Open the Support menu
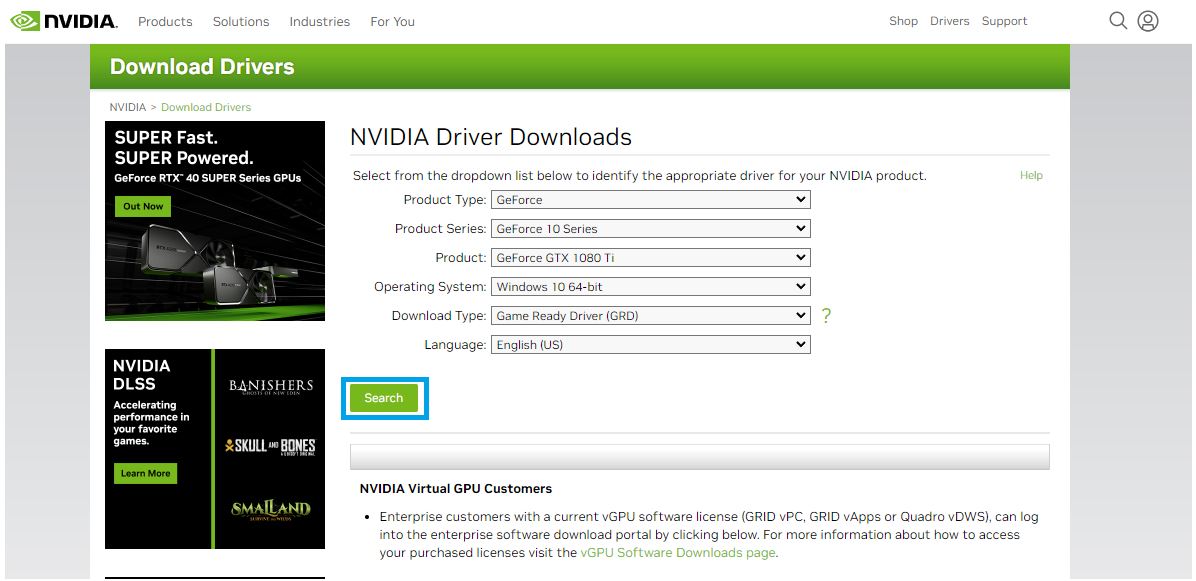Image resolution: width=1196 pixels, height=581 pixels. point(1004,21)
